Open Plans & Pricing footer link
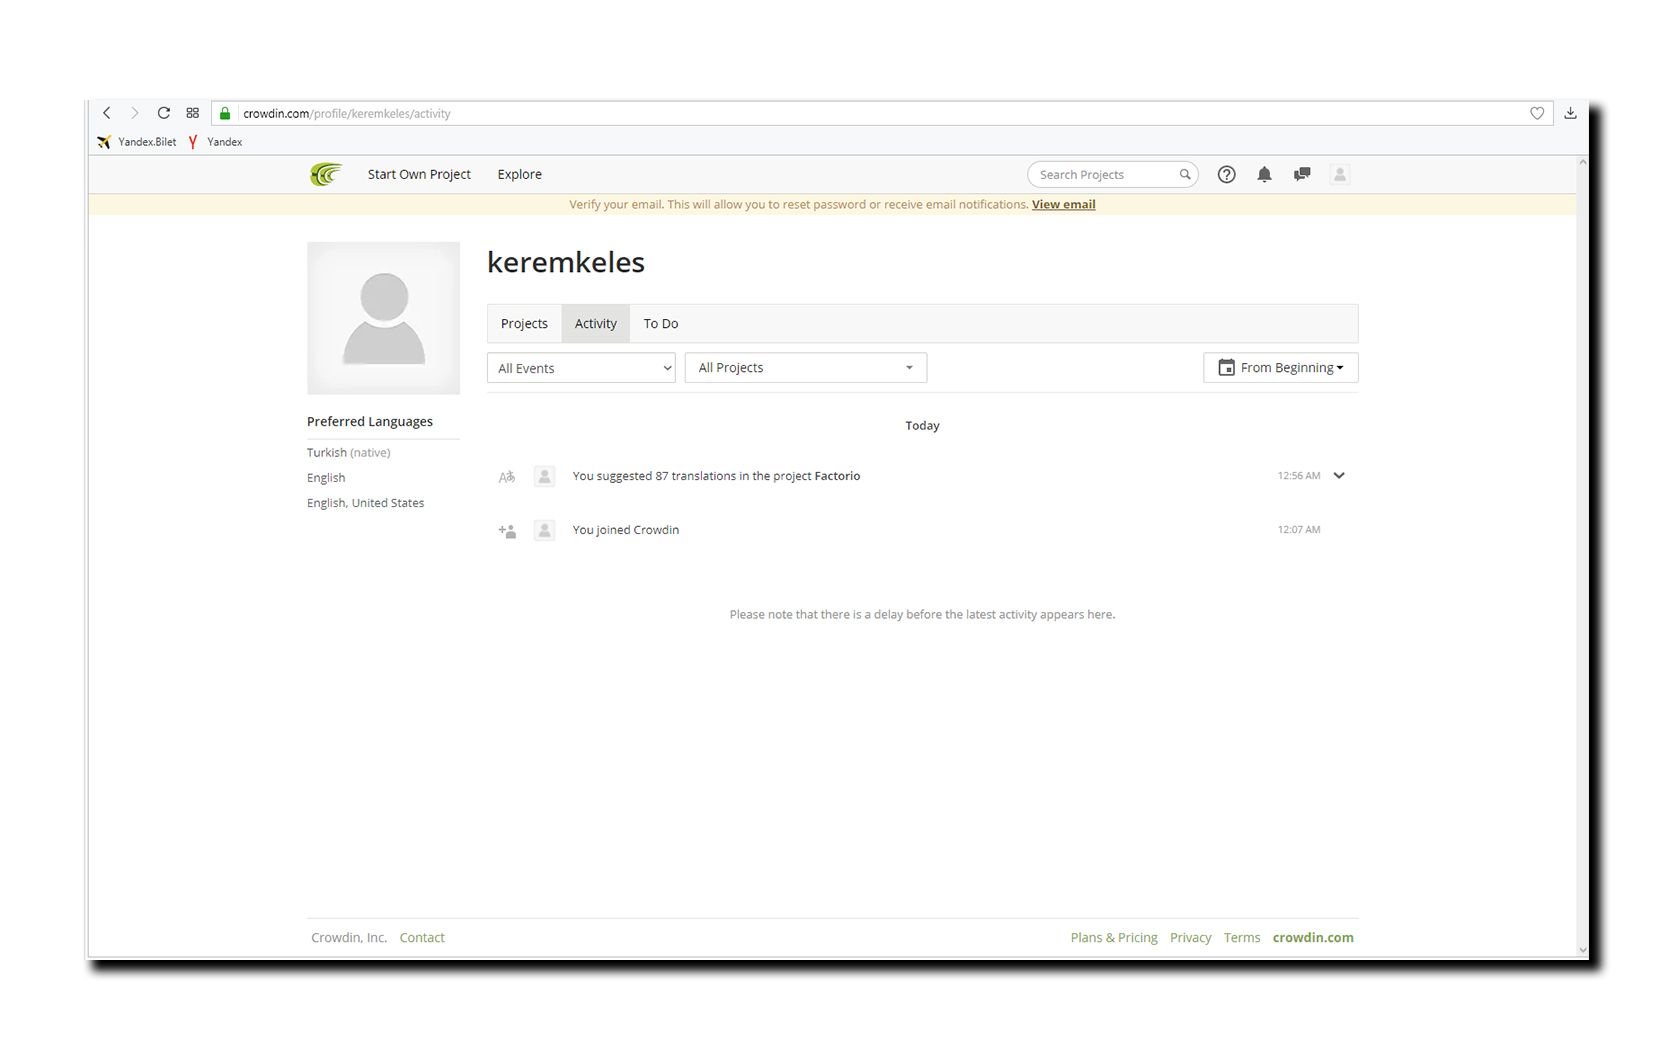The image size is (1680, 1050). [x=1114, y=938]
